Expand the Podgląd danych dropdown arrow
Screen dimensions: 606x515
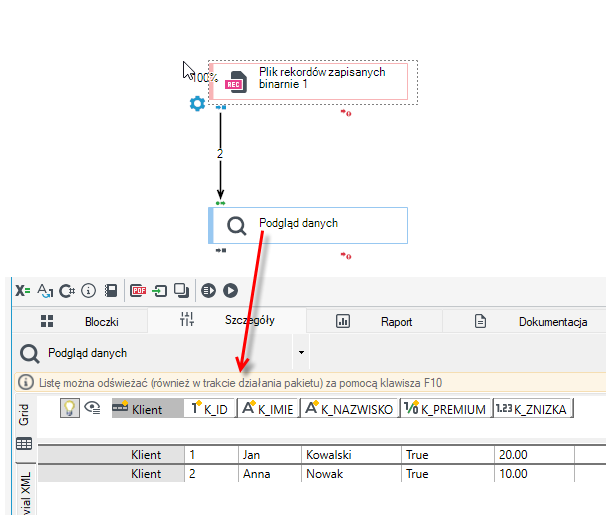point(301,352)
